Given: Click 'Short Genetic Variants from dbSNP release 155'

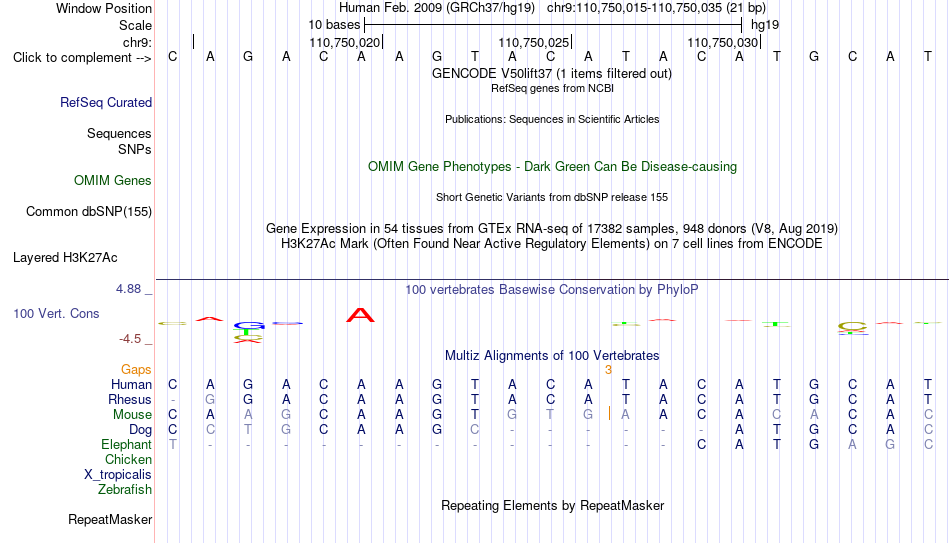Looking at the screenshot, I should [x=552, y=198].
